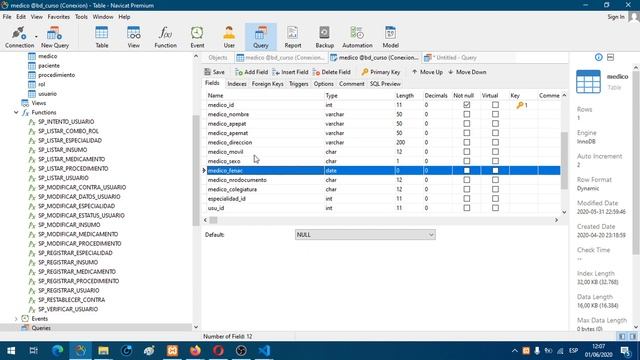The width and height of the screenshot is (640, 360).
Task: Open the User toolbar icon
Action: tap(229, 37)
